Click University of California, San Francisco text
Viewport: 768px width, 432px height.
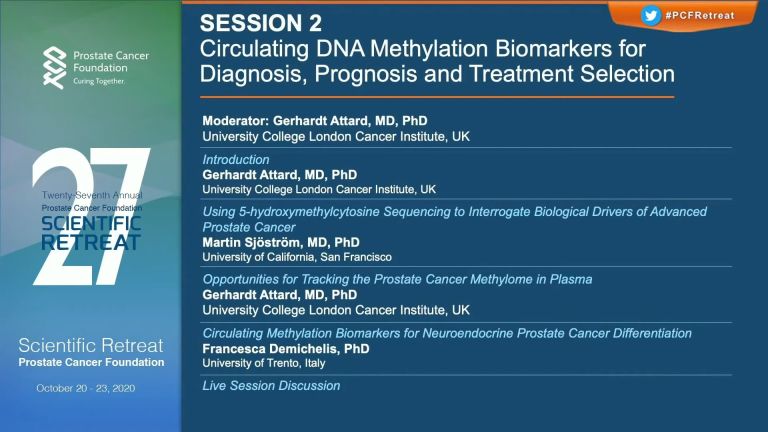pos(297,257)
